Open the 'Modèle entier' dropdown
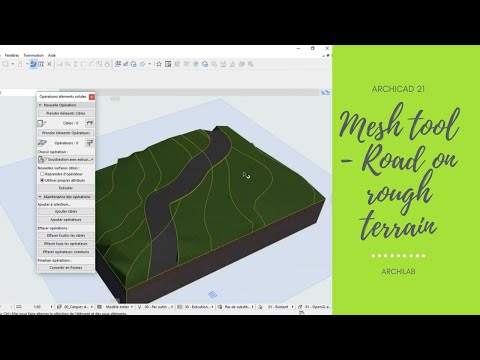The height and width of the screenshot is (360, 480). click(x=116, y=307)
